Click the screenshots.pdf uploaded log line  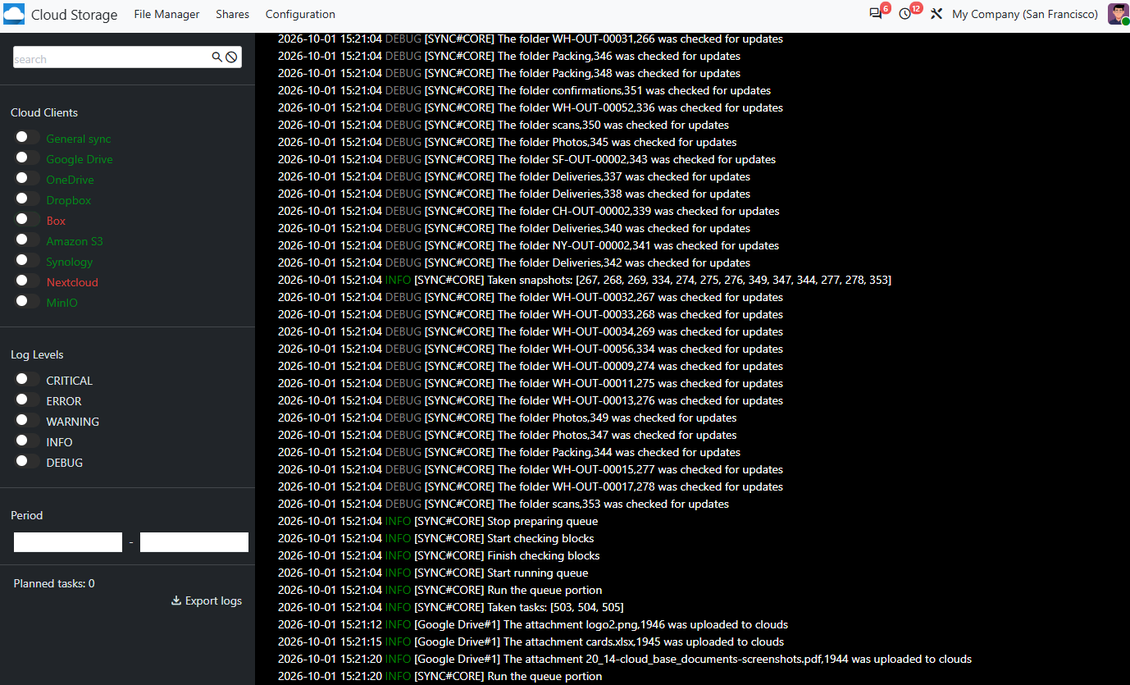625,660
